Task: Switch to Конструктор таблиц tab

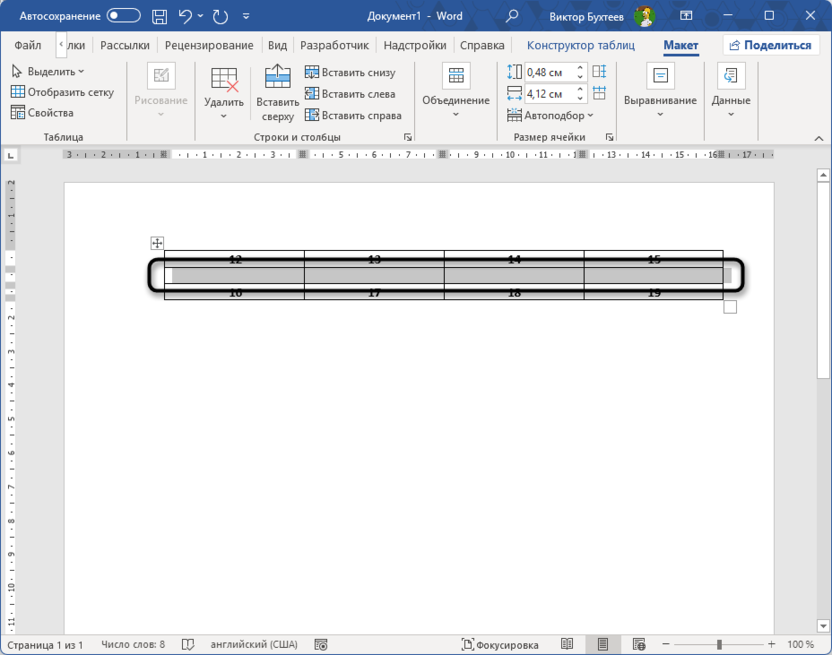Action: pos(580,45)
